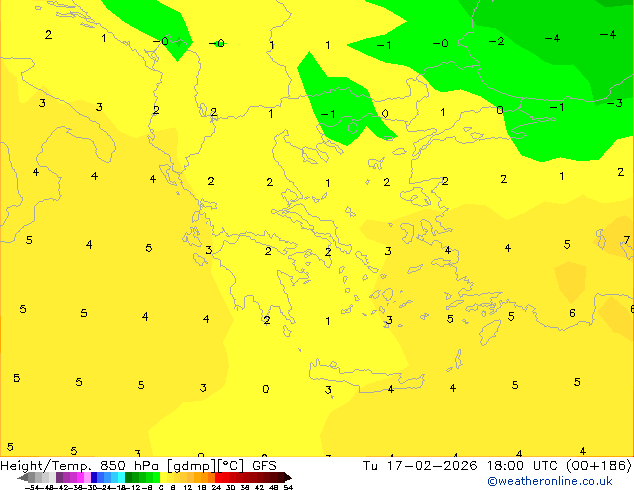Click the 'Height/Temp. 850 hPa' map title
The image size is (634, 490).
pyautogui.click(x=80, y=465)
